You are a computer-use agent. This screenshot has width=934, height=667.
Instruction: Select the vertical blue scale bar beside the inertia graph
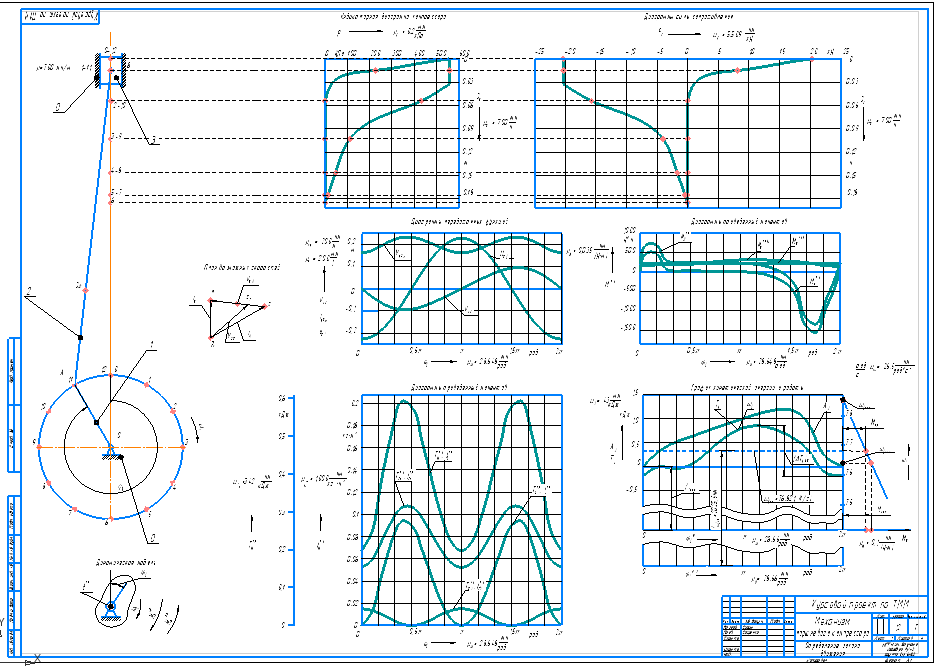[291, 510]
